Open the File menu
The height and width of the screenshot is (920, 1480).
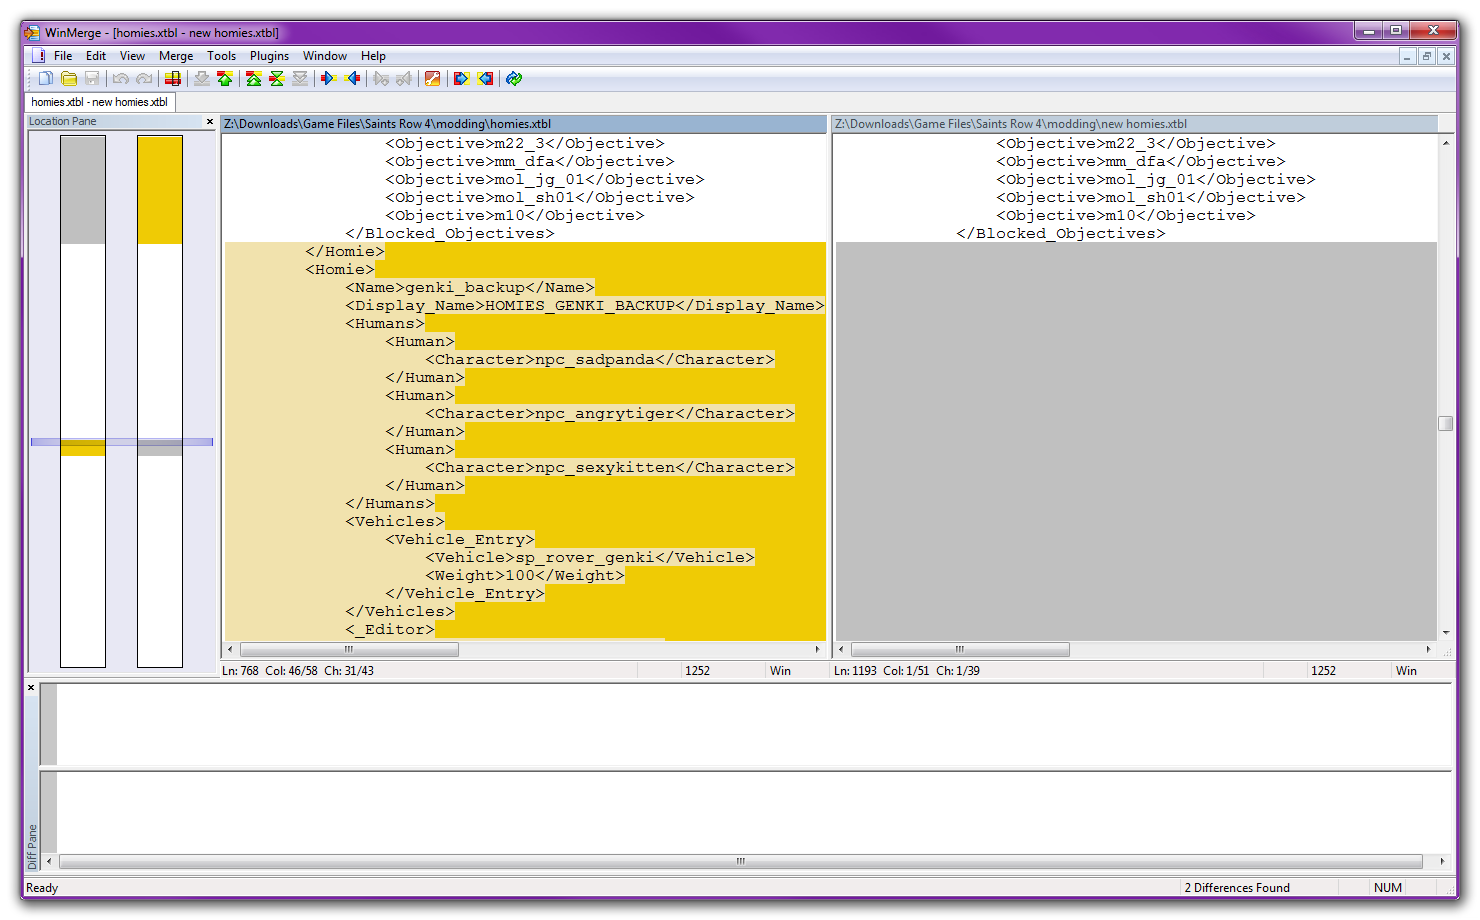pyautogui.click(x=63, y=56)
